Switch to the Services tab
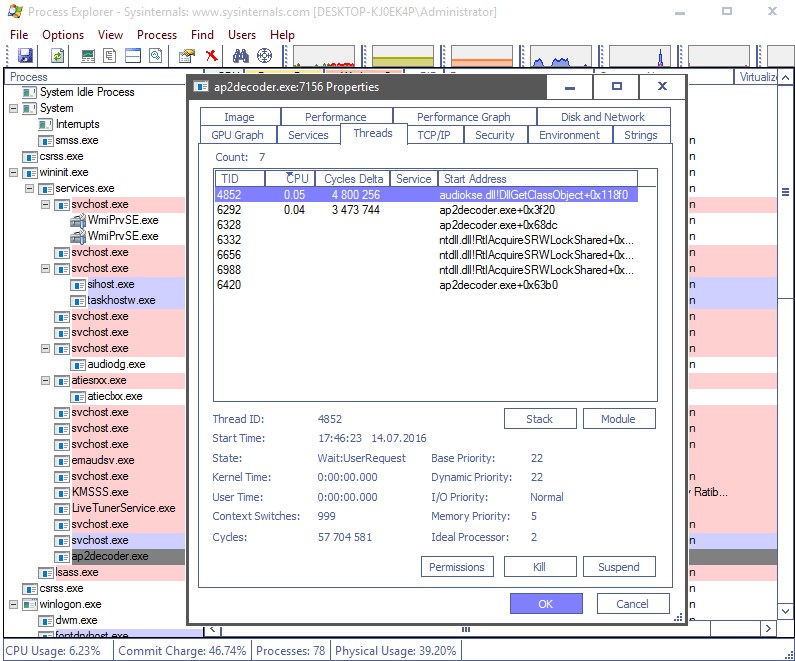 click(x=308, y=135)
